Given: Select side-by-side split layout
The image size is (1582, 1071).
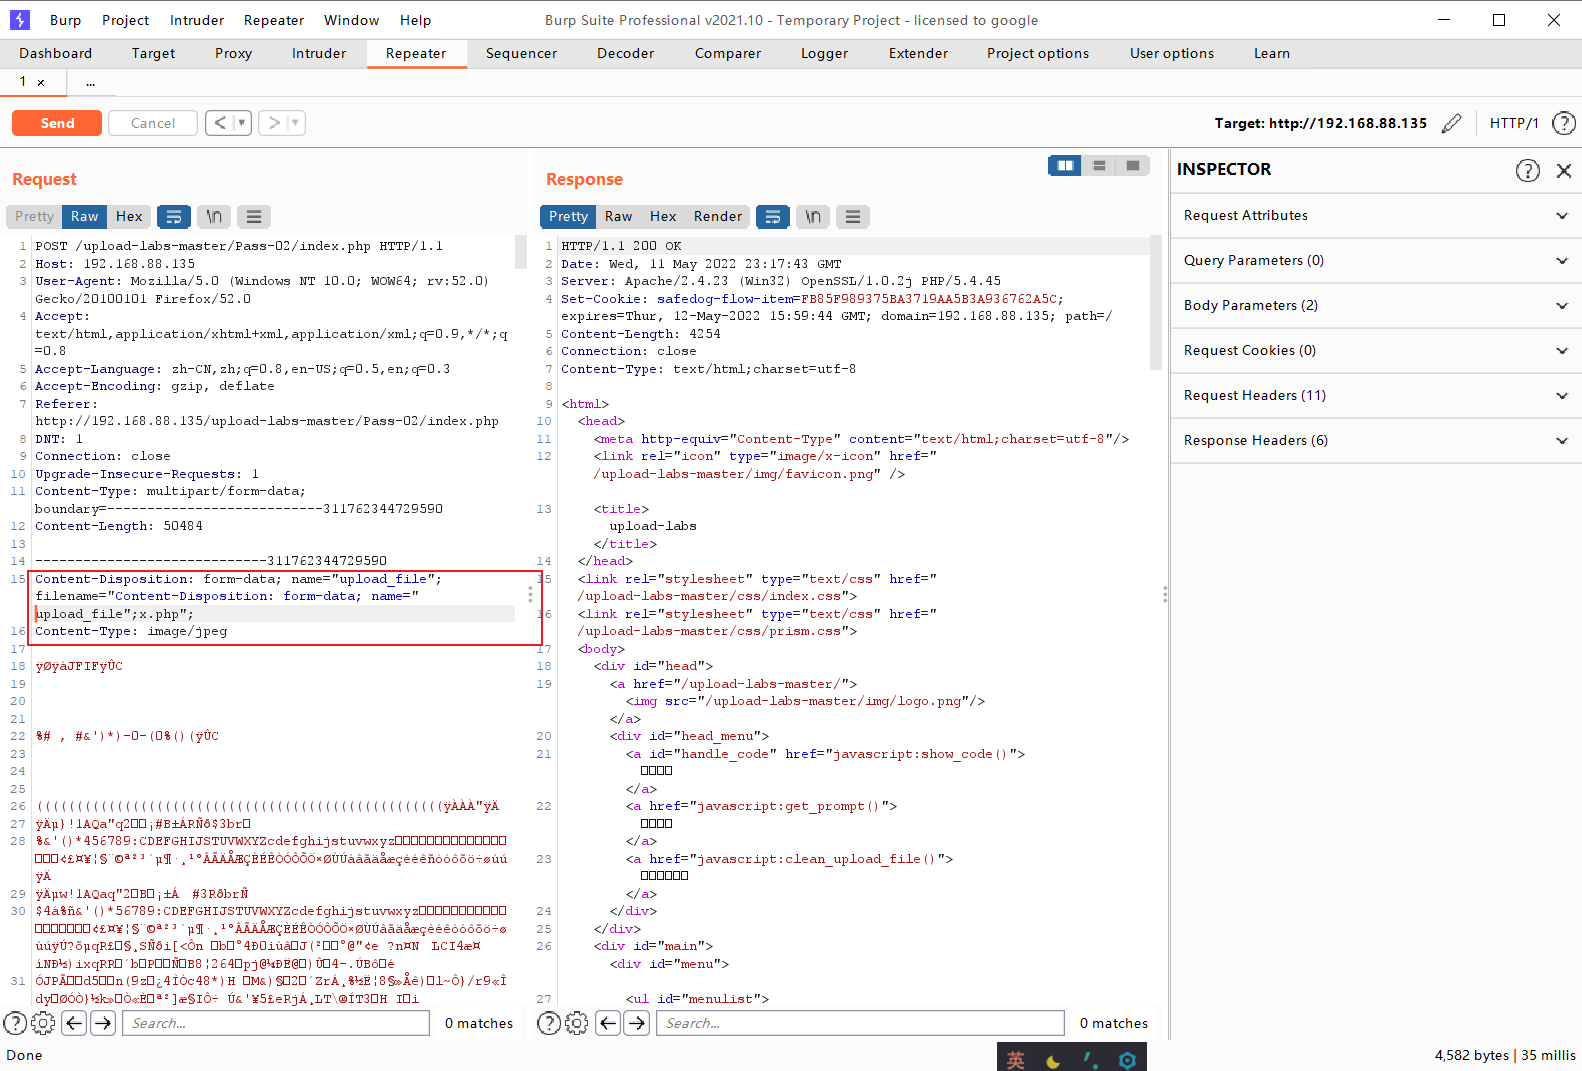Looking at the screenshot, I should pyautogui.click(x=1065, y=165).
